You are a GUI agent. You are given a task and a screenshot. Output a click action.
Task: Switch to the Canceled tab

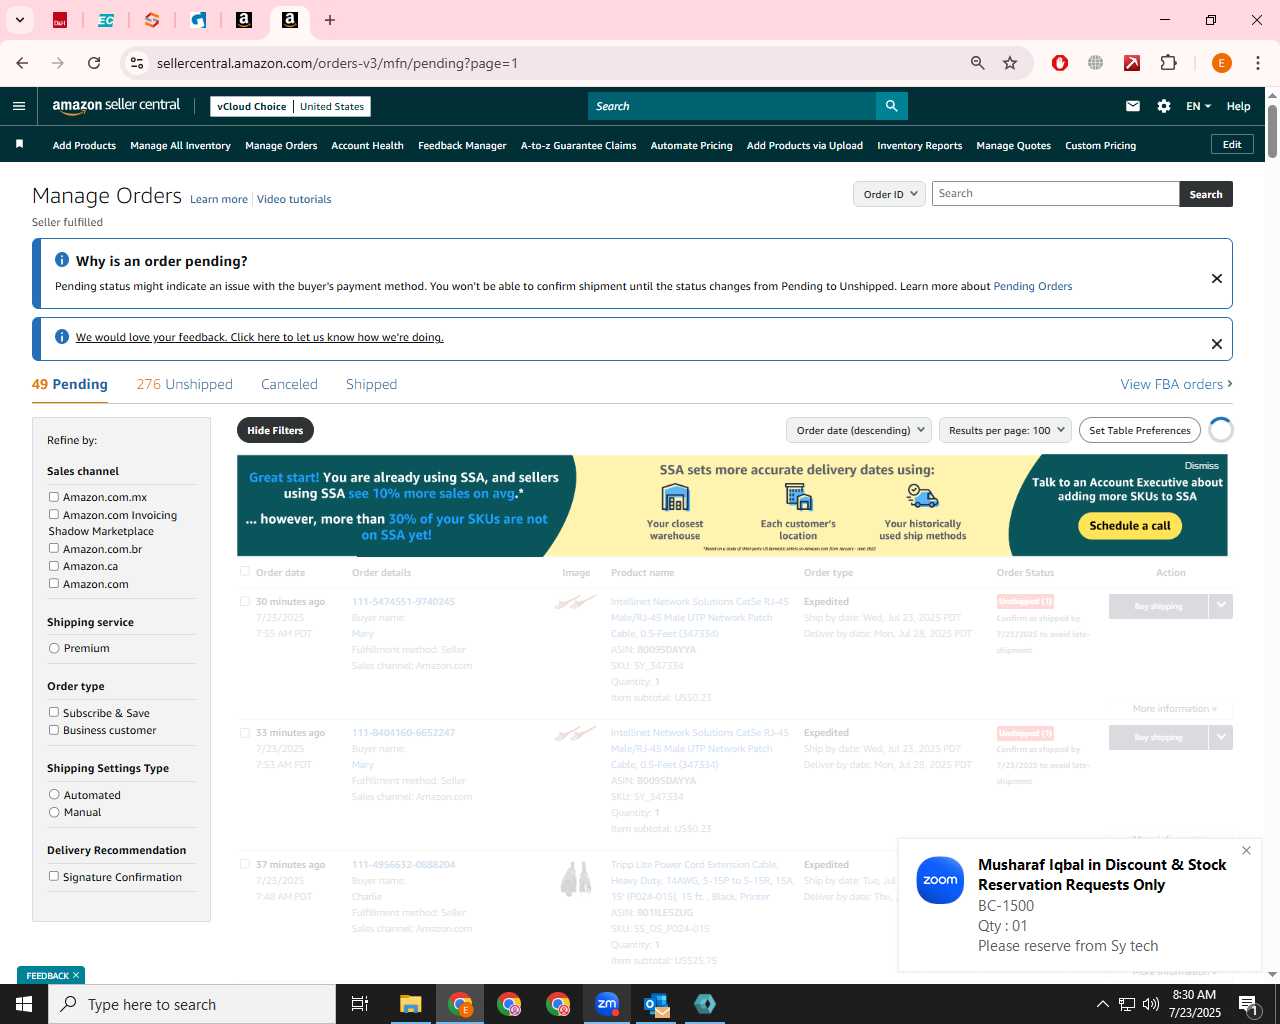point(289,384)
